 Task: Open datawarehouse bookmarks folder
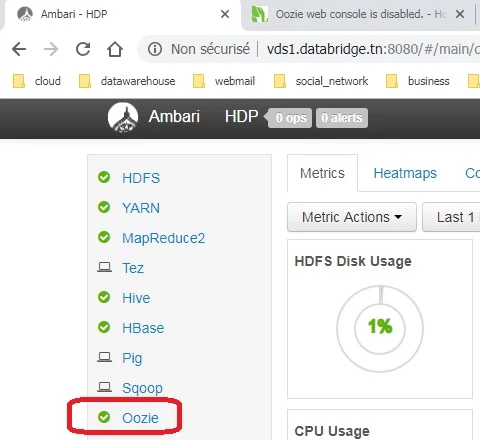click(x=127, y=81)
